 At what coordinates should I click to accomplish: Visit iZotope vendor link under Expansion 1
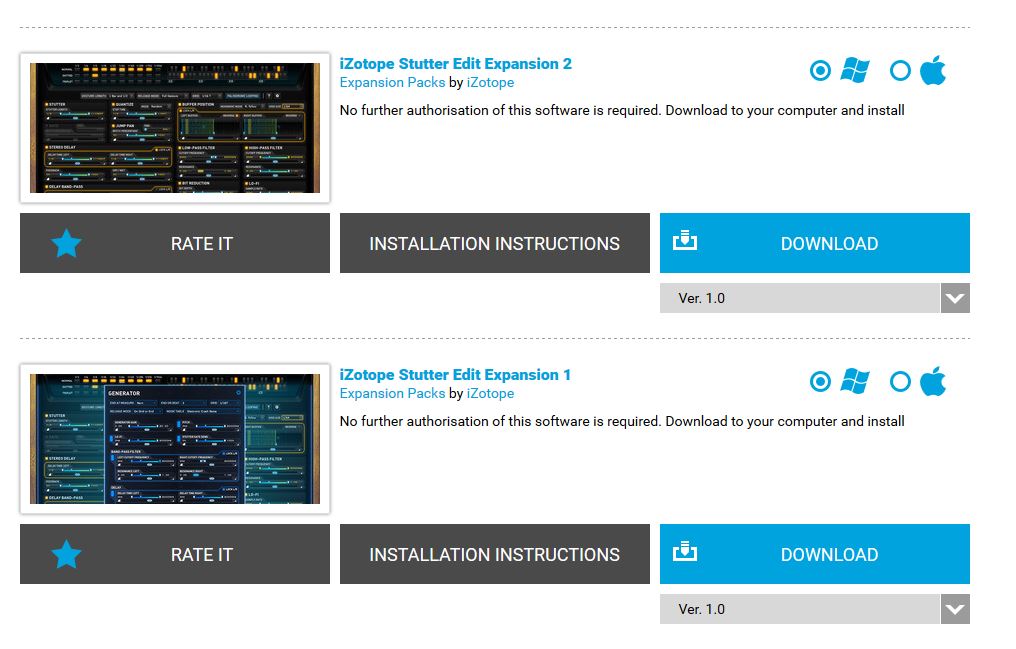pos(491,393)
